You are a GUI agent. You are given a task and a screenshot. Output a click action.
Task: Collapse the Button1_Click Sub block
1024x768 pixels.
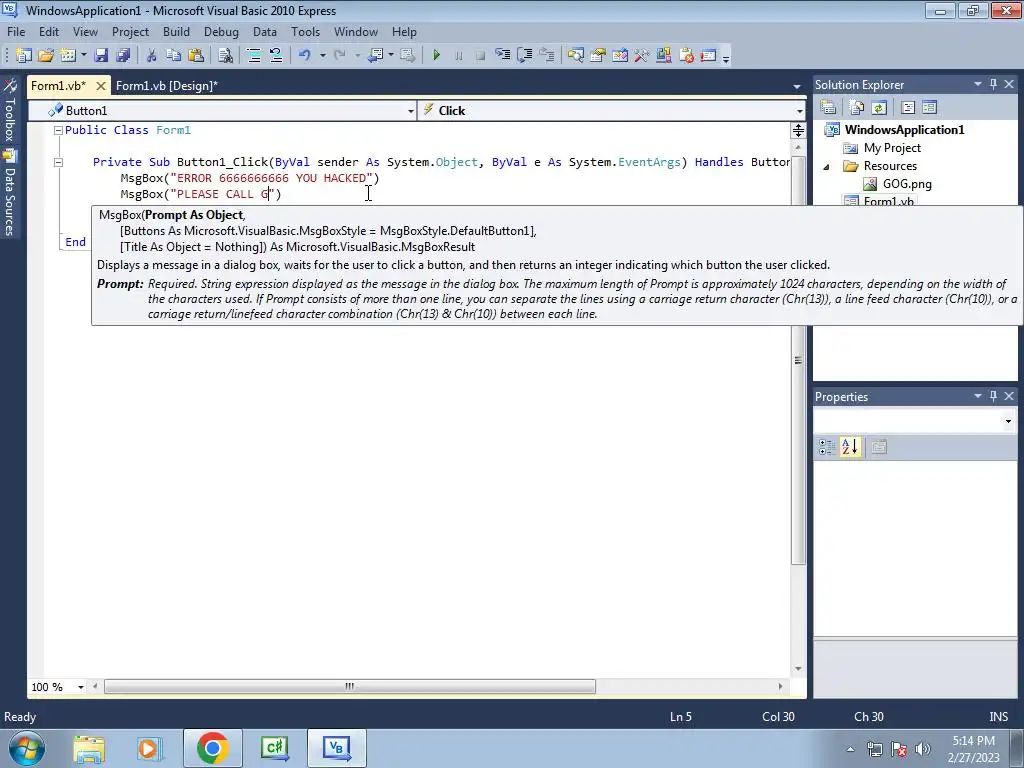click(x=58, y=162)
